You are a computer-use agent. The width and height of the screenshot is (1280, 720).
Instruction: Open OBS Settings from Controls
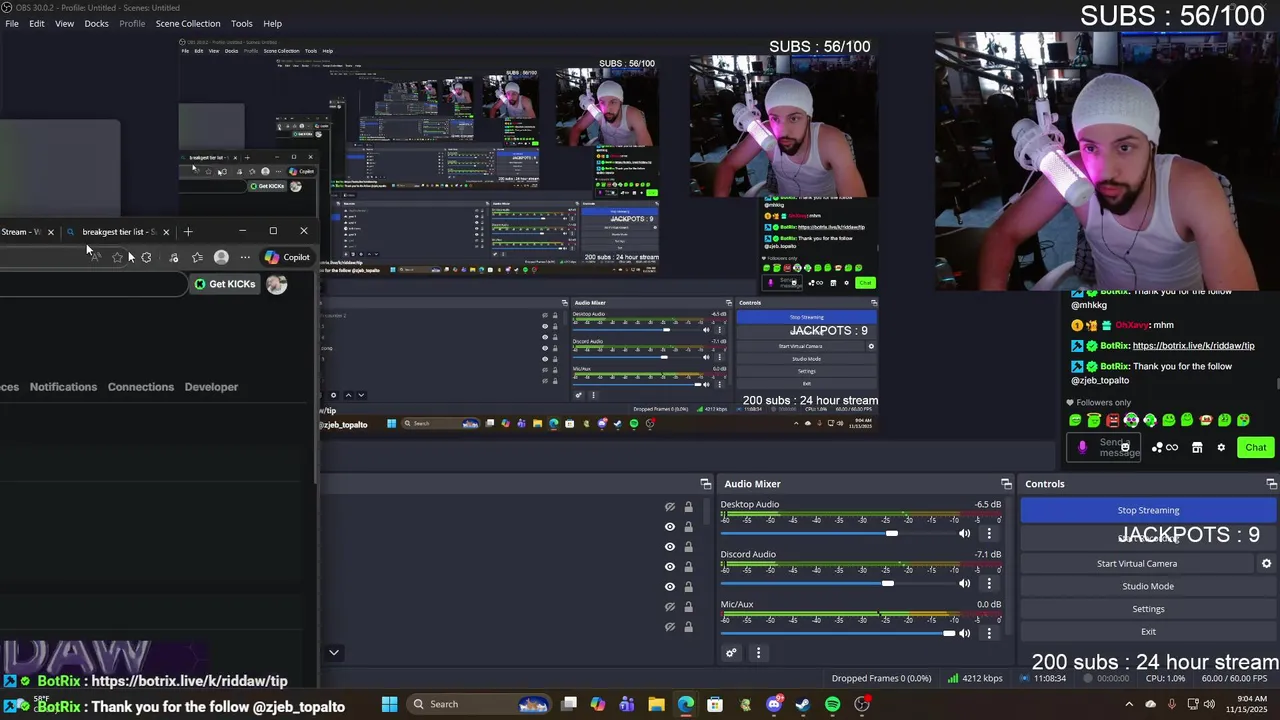(x=1148, y=609)
